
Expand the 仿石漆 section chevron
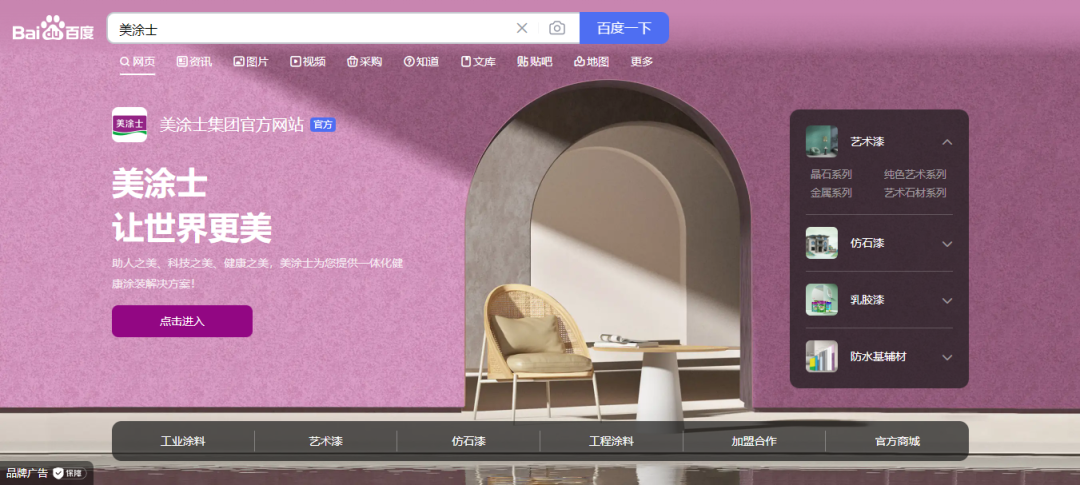tap(947, 244)
